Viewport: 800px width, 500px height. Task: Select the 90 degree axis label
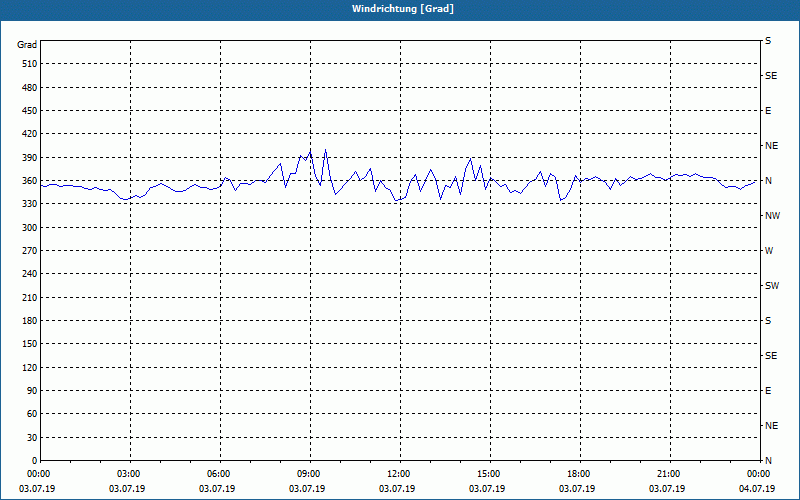(32, 391)
